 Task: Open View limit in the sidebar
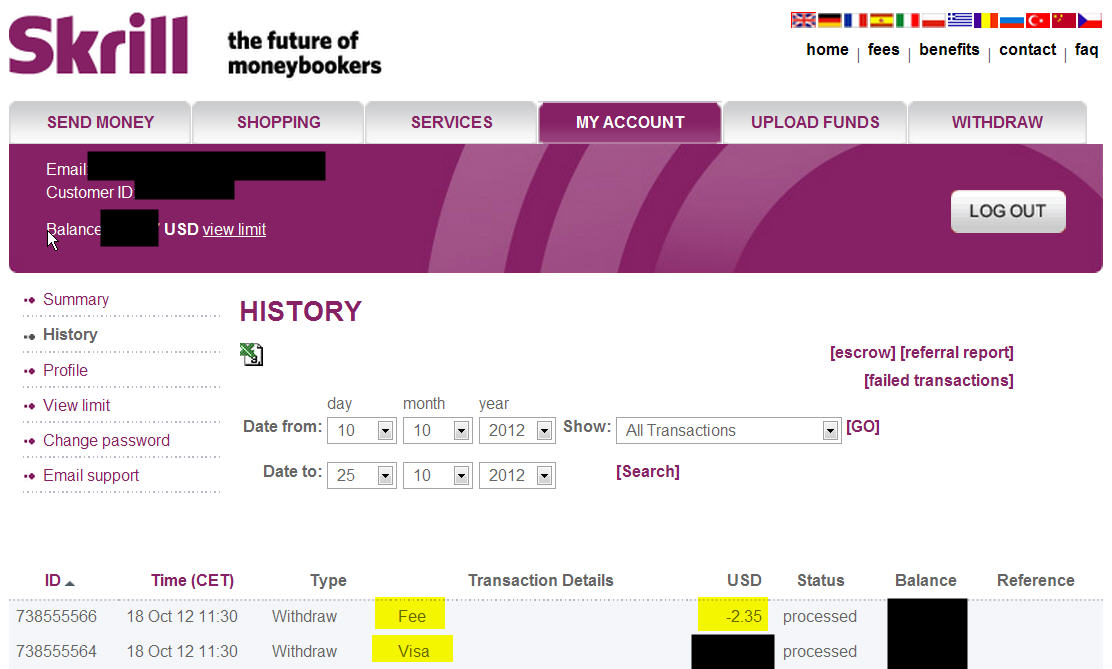pos(77,405)
